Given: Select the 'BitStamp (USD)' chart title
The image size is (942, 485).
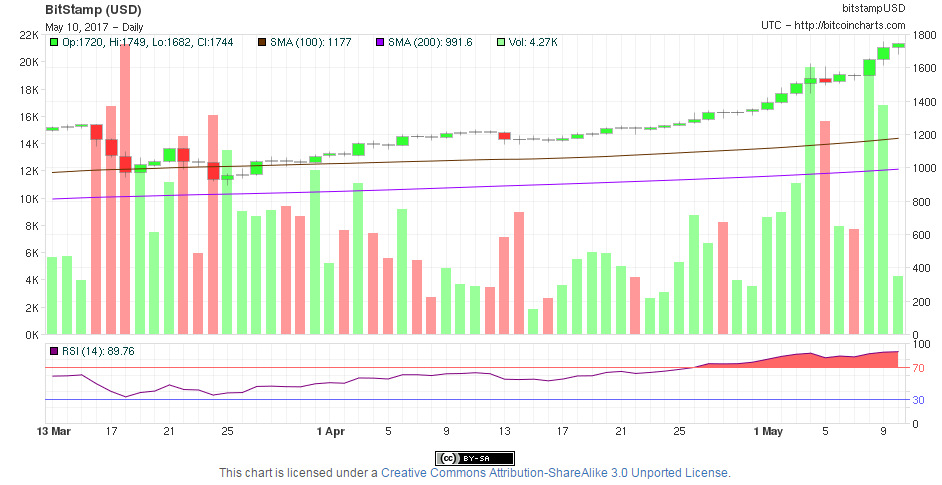Looking at the screenshot, I should tap(93, 10).
